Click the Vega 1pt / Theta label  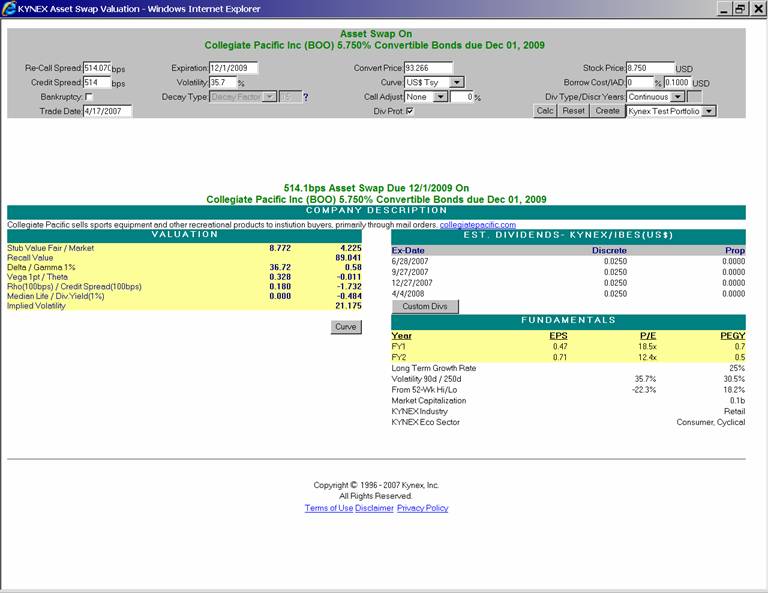(x=37, y=277)
